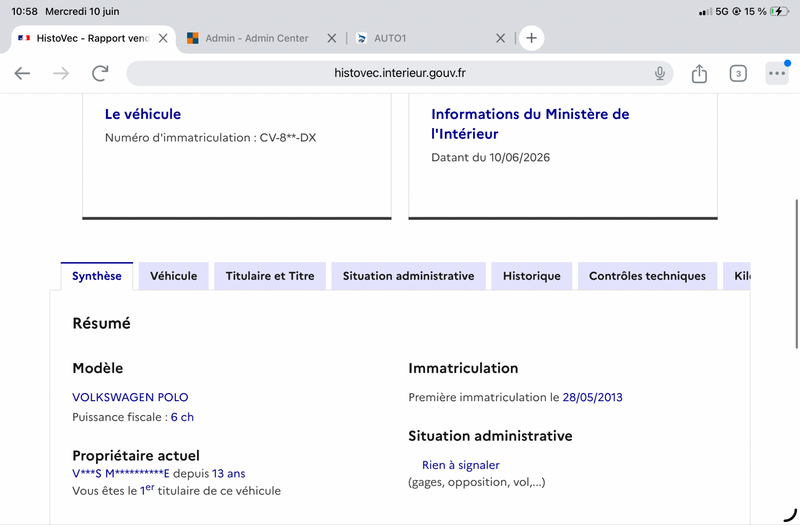Go back with the browser back arrow
Image resolution: width=800 pixels, height=525 pixels.
(22, 73)
